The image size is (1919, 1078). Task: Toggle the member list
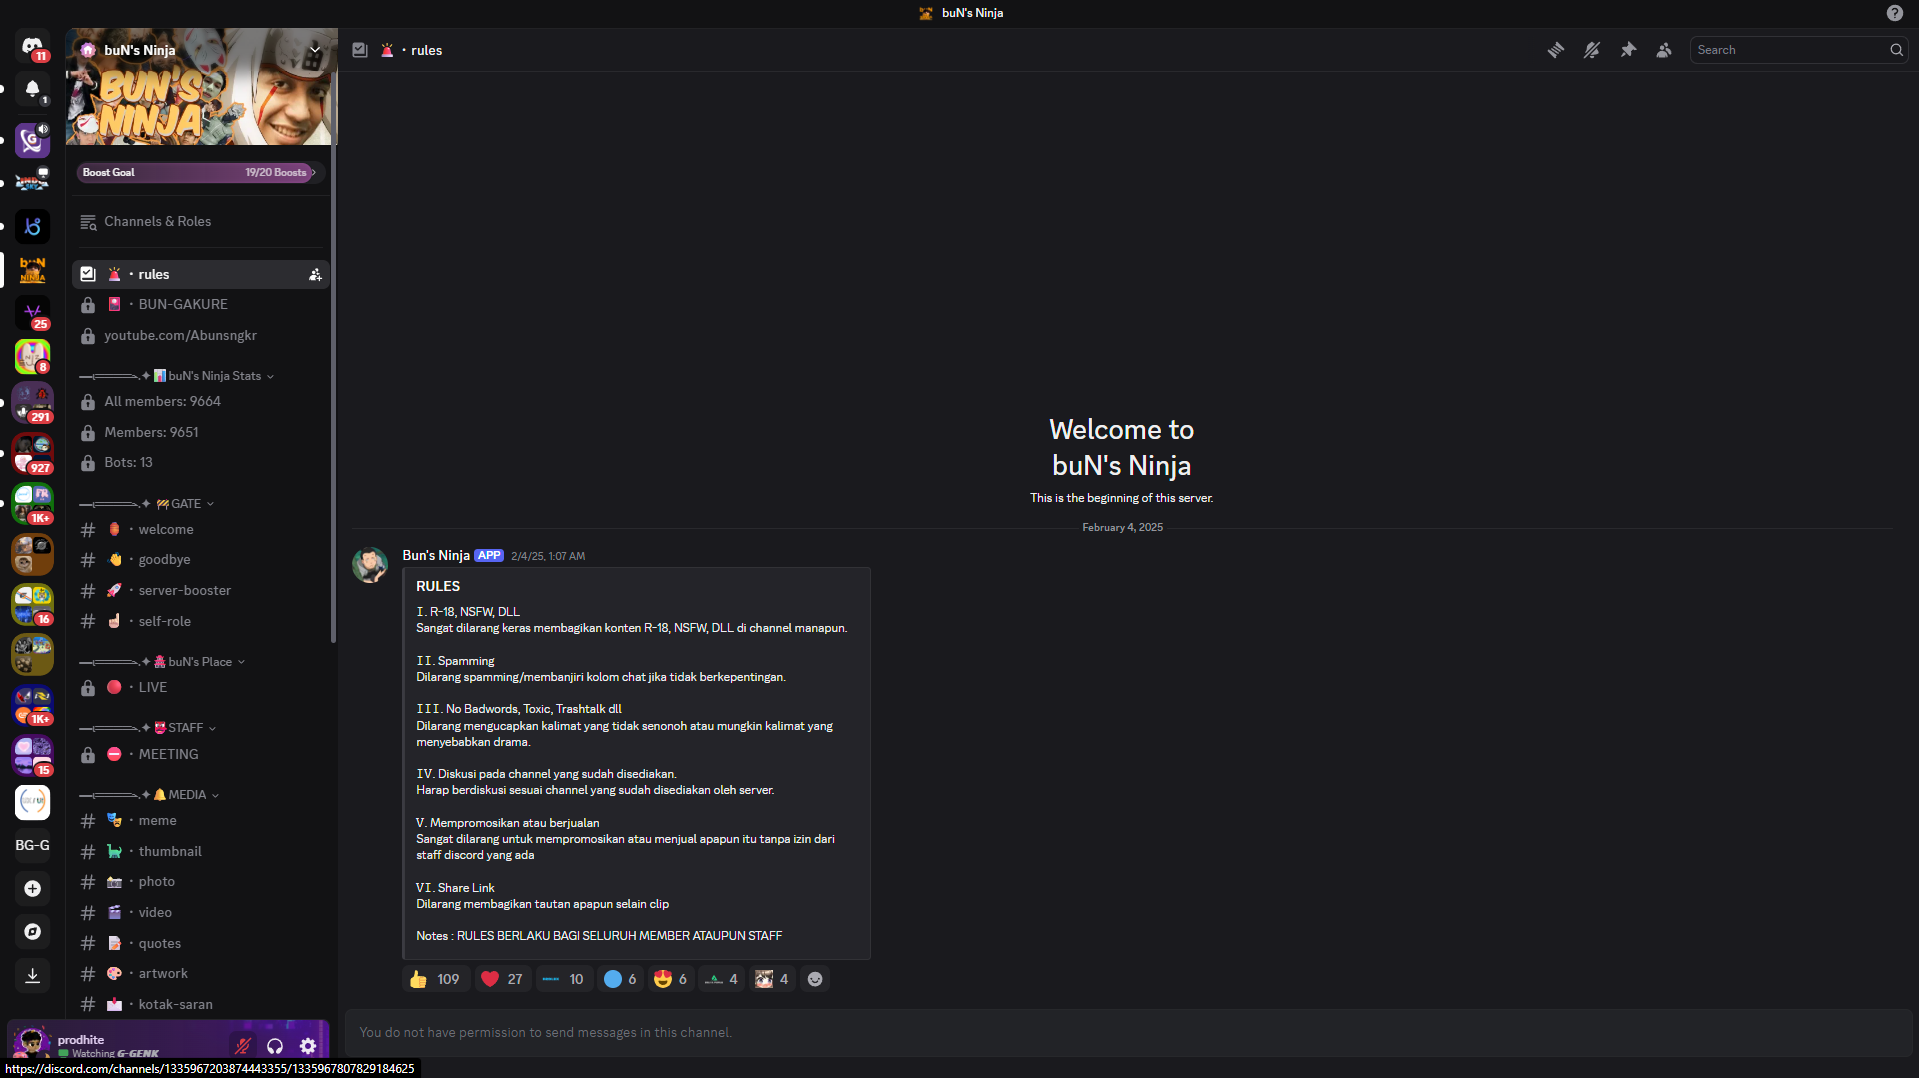click(x=1664, y=50)
